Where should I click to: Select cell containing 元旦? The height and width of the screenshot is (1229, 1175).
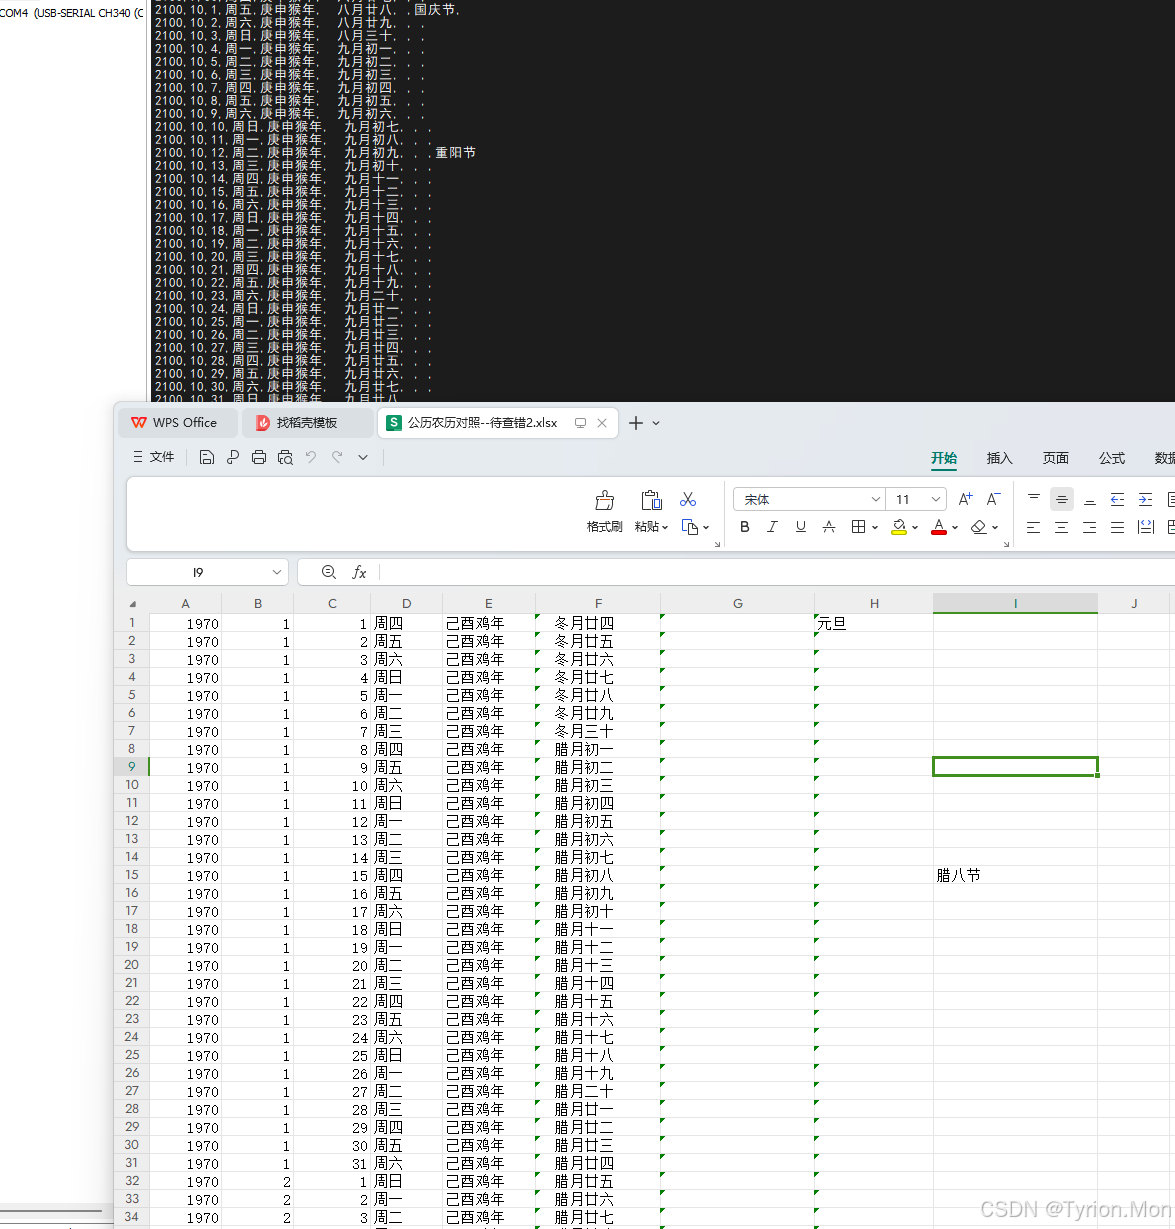874,623
